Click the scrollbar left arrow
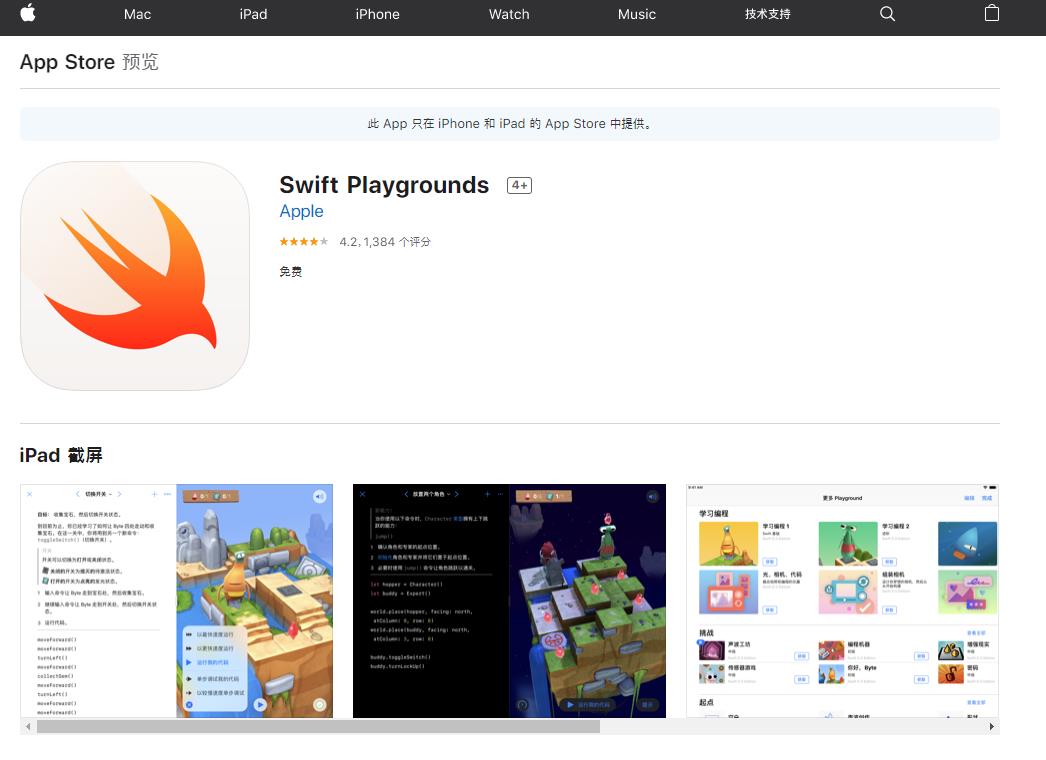This screenshot has width=1046, height=760. [27, 727]
